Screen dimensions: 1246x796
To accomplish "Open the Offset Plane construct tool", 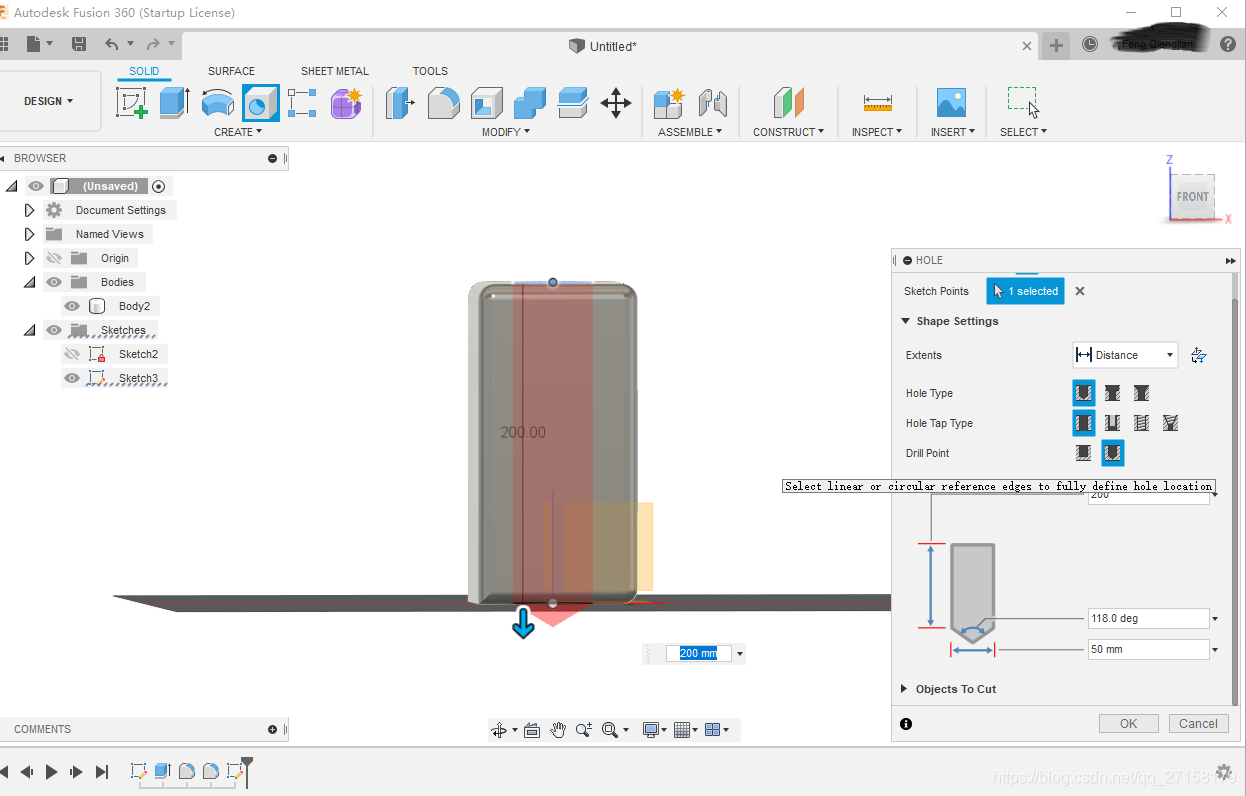I will pyautogui.click(x=788, y=103).
